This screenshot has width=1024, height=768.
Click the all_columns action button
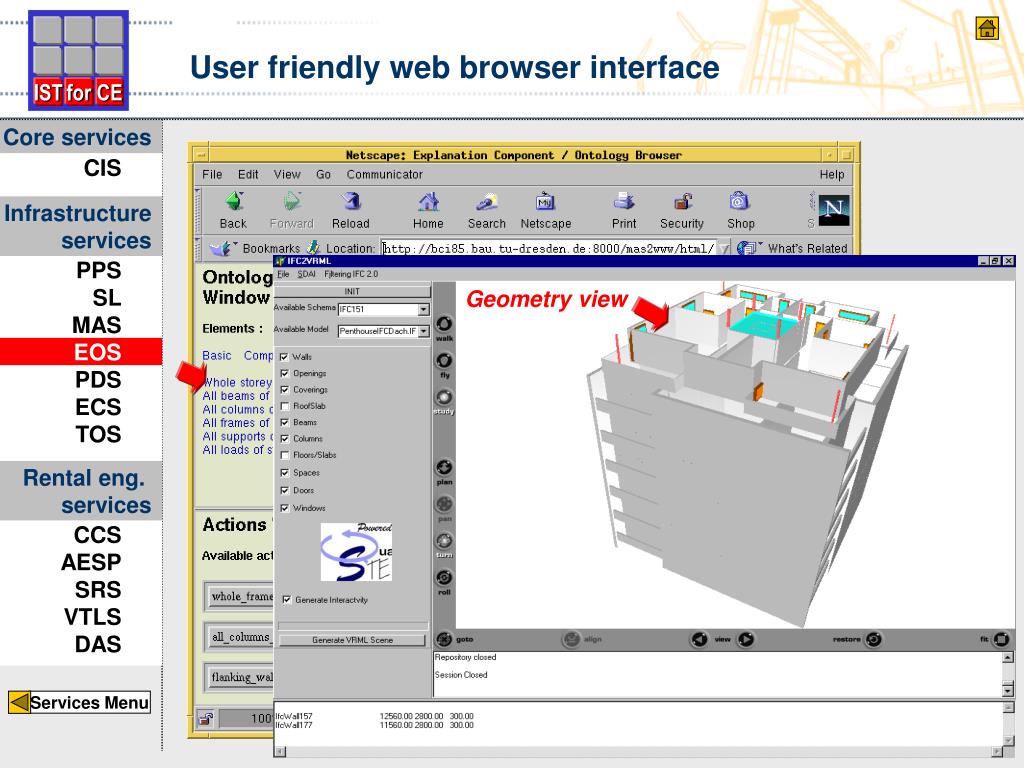[240, 637]
